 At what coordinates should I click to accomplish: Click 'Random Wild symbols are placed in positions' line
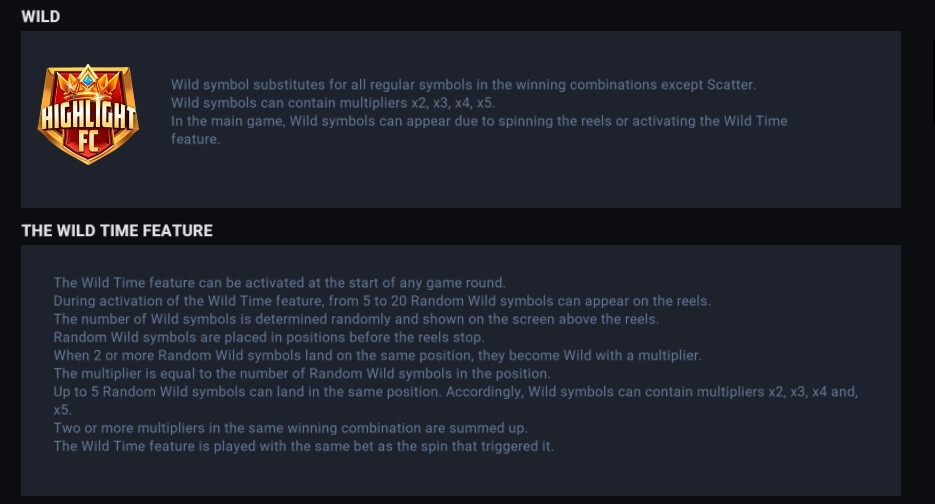268,337
